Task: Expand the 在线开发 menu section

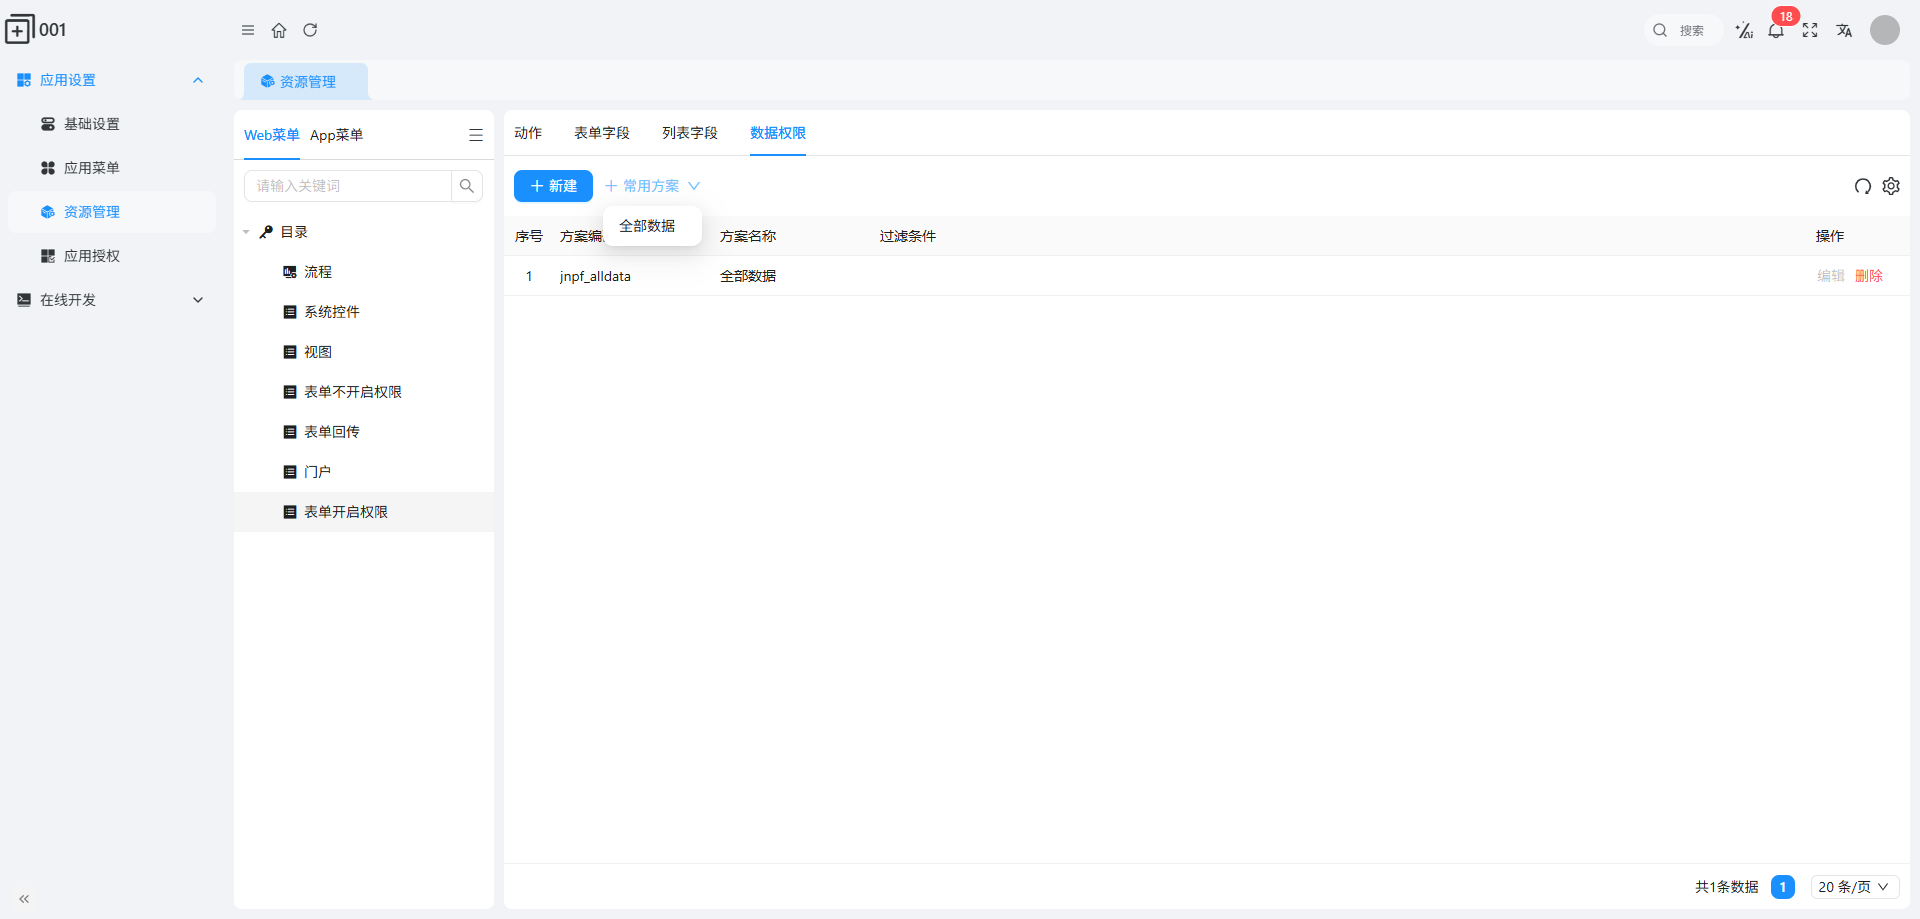Action: pyautogui.click(x=198, y=300)
